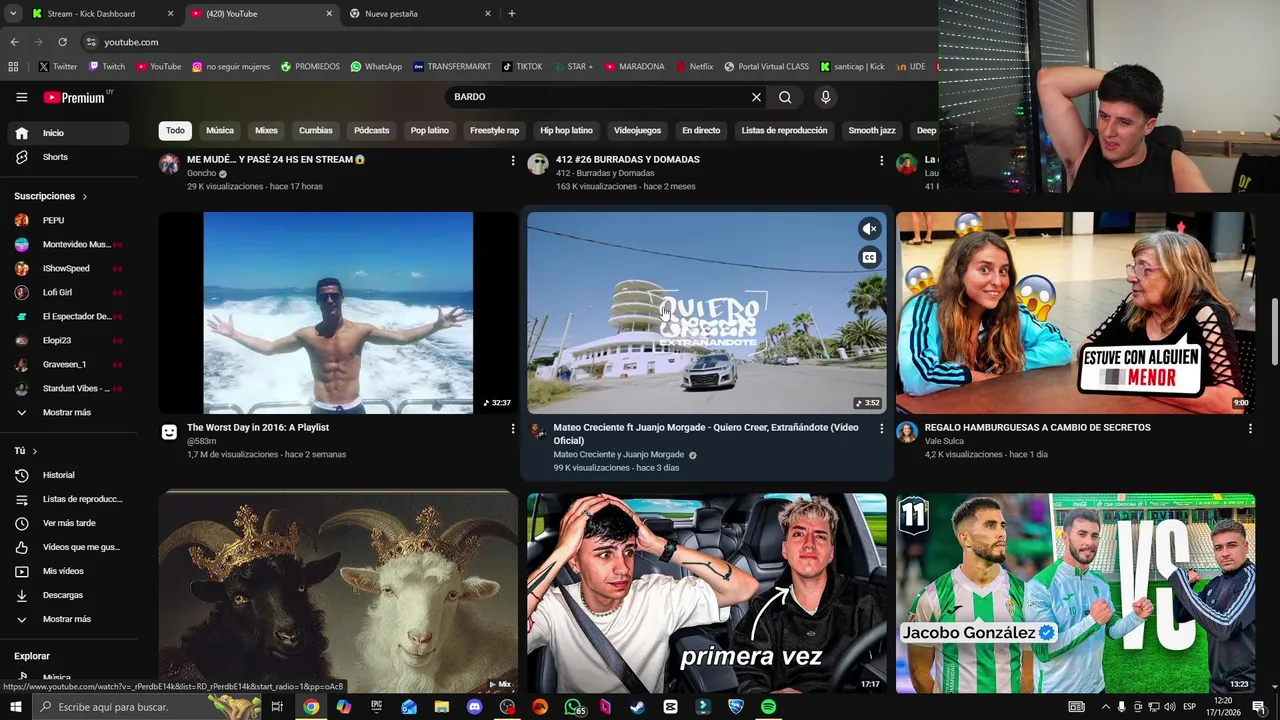
Task: Open Ver más tarde in sidebar
Action: coord(68,523)
